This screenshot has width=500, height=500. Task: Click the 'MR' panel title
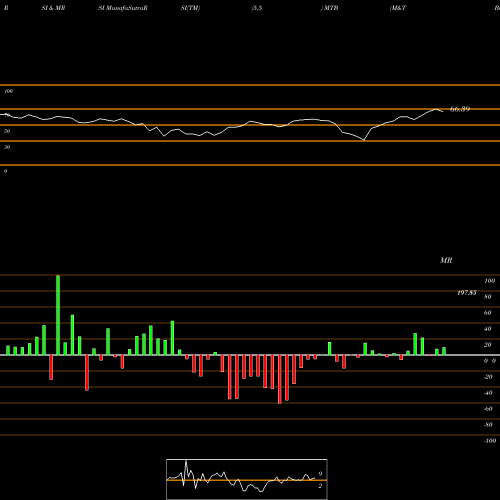[x=446, y=260]
